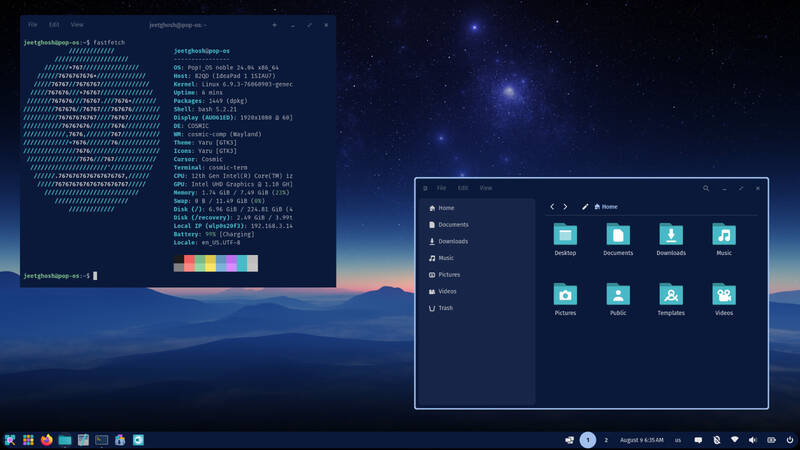Screen dimensions: 800x450
Task: Open the Public folder icon
Action: click(618, 295)
